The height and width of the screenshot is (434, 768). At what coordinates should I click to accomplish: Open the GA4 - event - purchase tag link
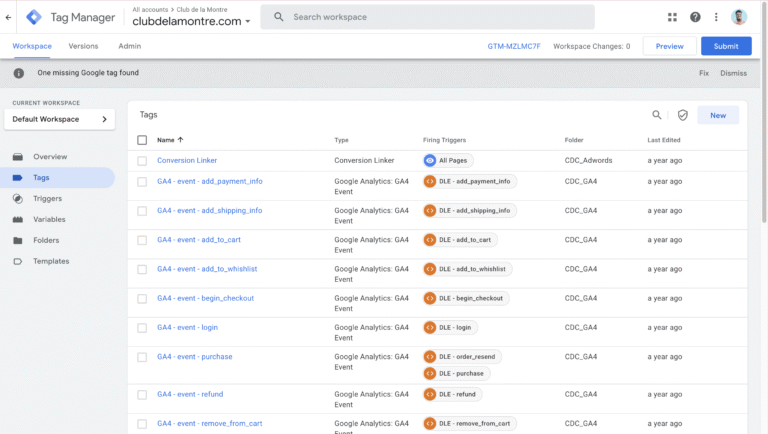[194, 357]
